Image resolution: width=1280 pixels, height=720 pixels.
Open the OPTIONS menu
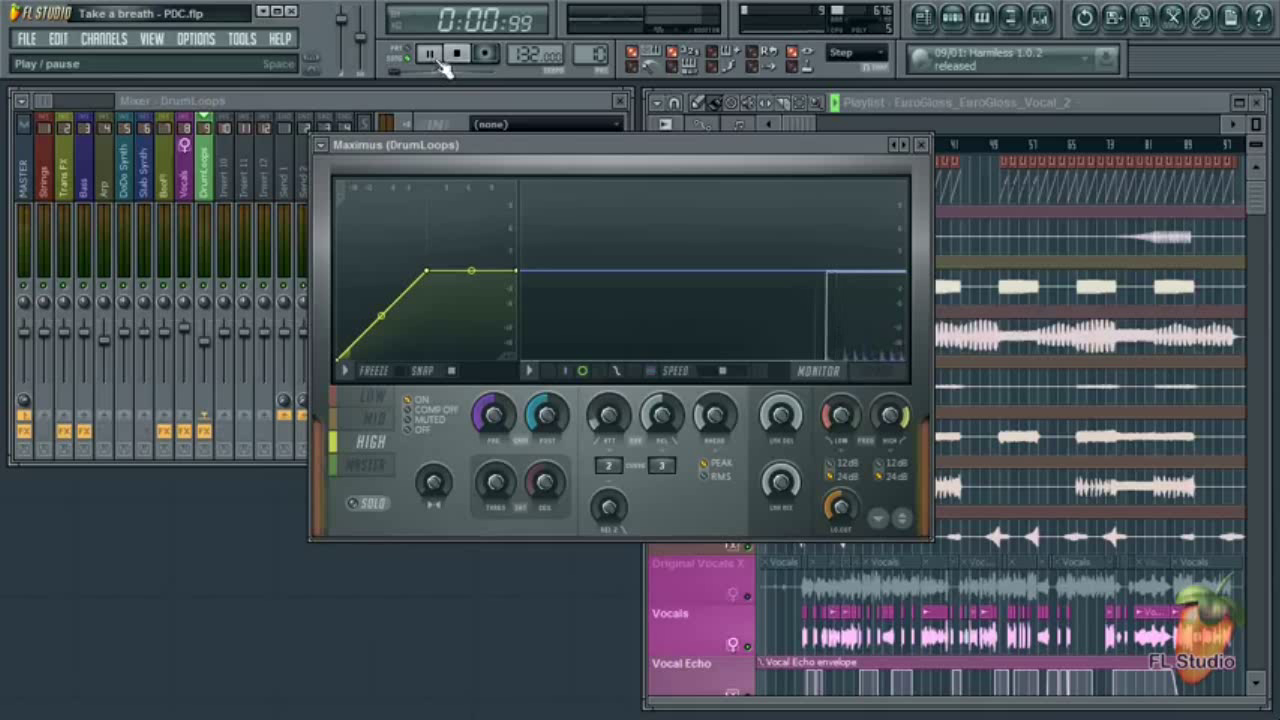196,39
